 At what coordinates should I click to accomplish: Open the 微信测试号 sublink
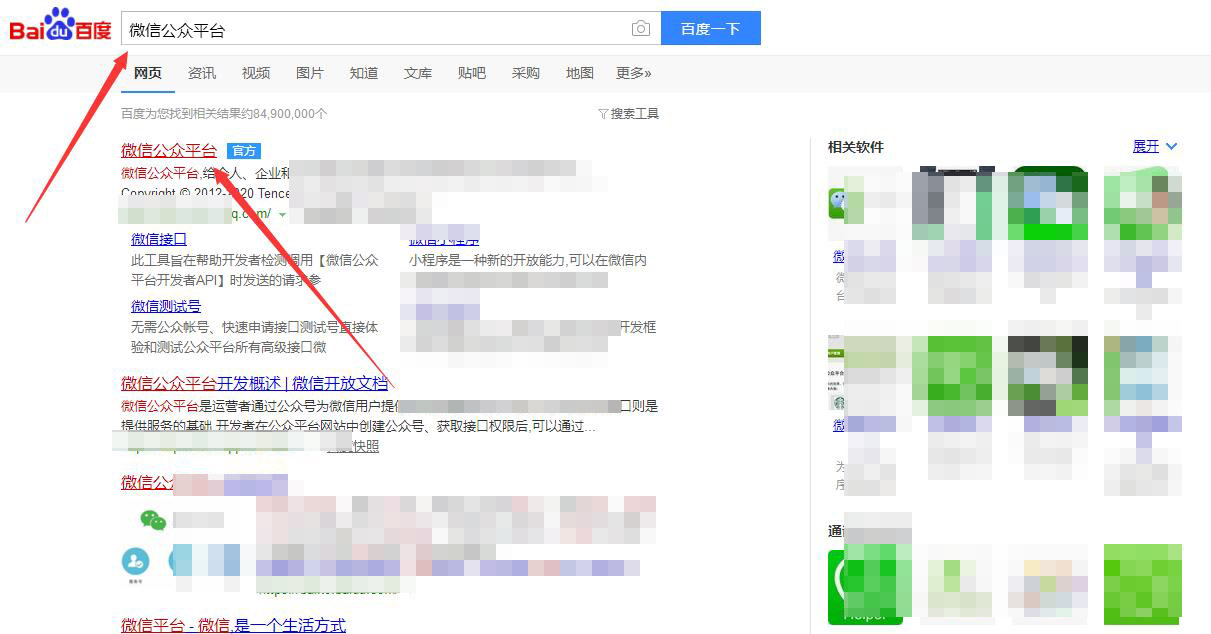165,306
